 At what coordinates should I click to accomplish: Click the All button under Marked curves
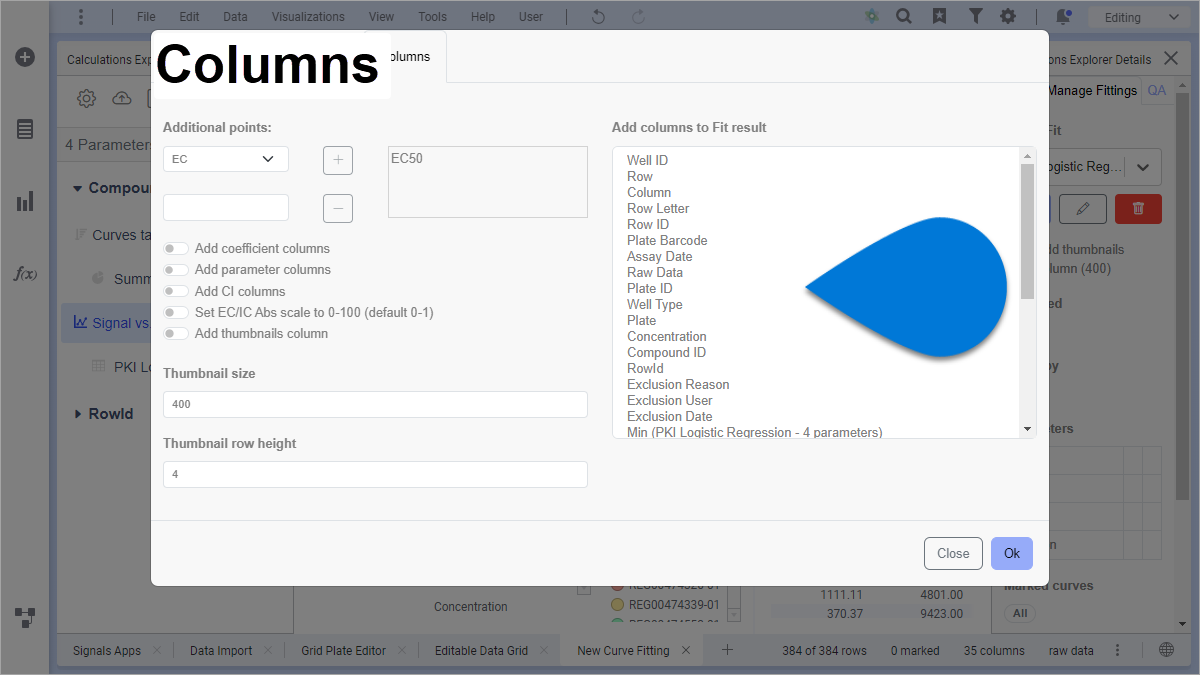(x=1020, y=613)
